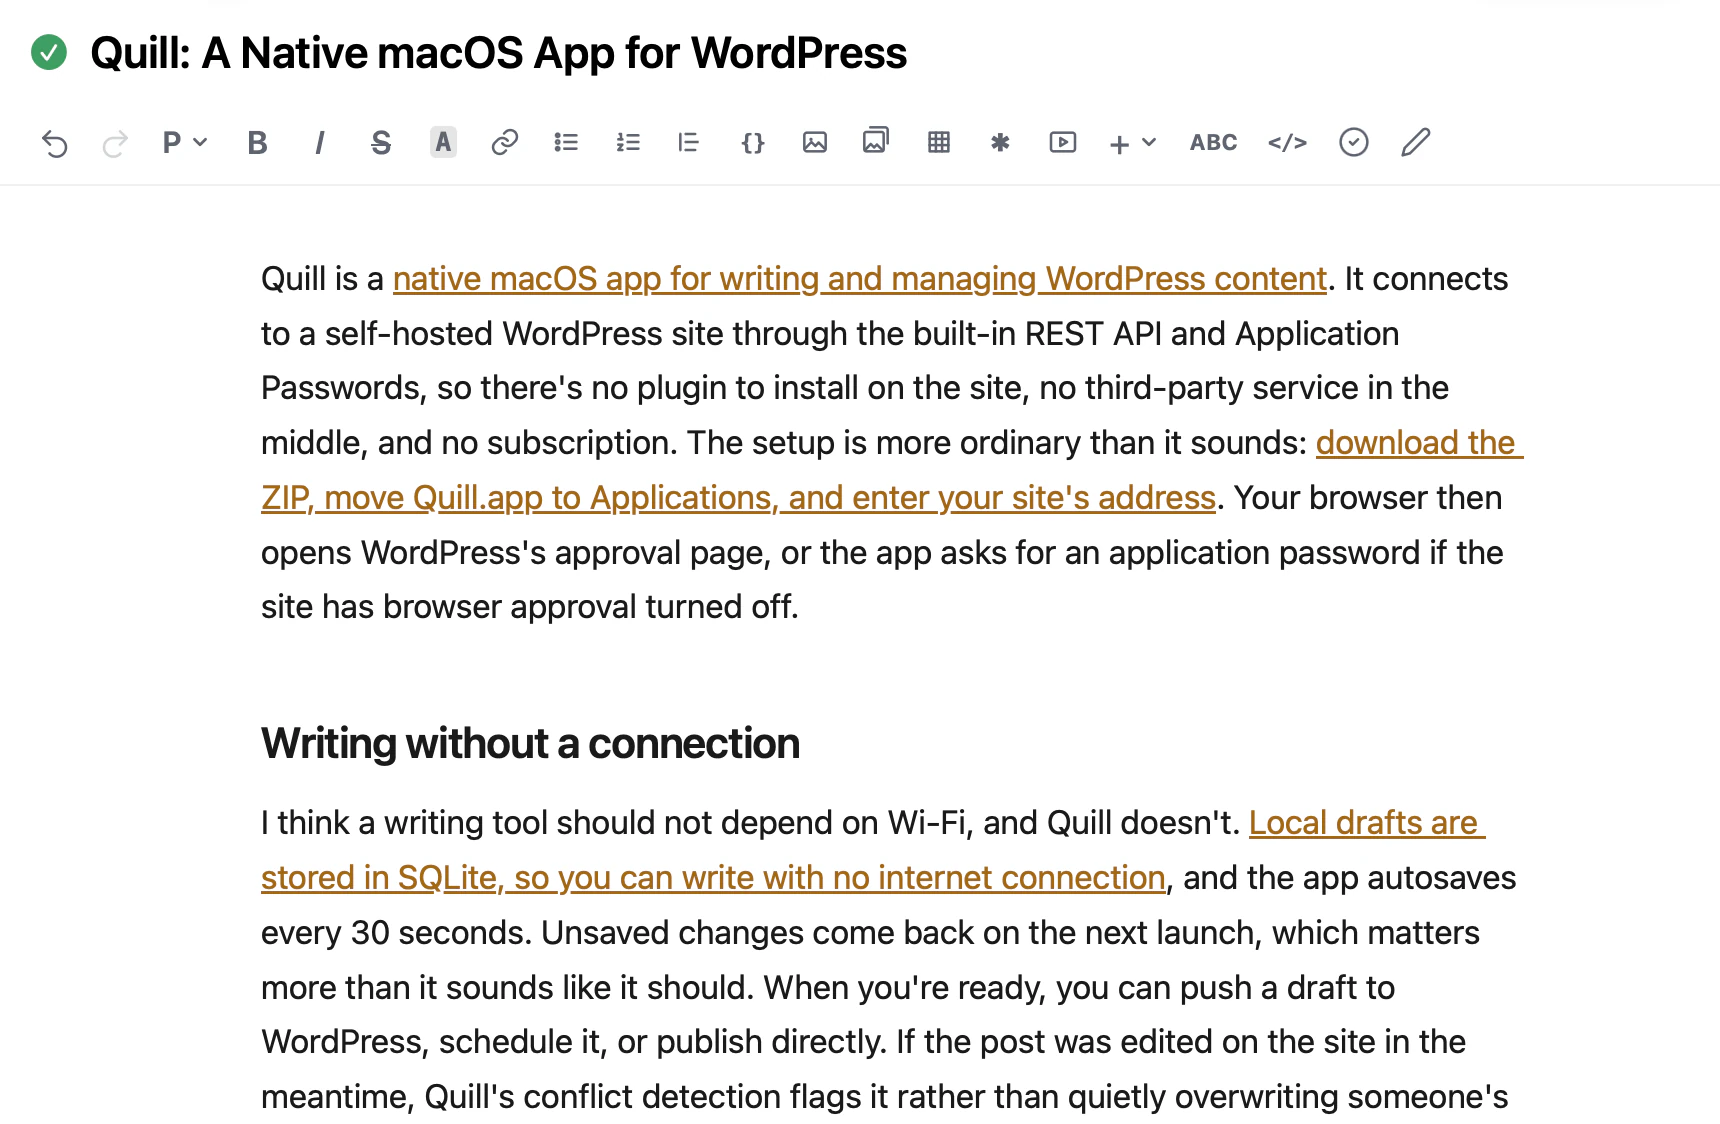1720x1124 pixels.
Task: Click the text 'site has browser approval turned off.'
Action: tap(530, 607)
